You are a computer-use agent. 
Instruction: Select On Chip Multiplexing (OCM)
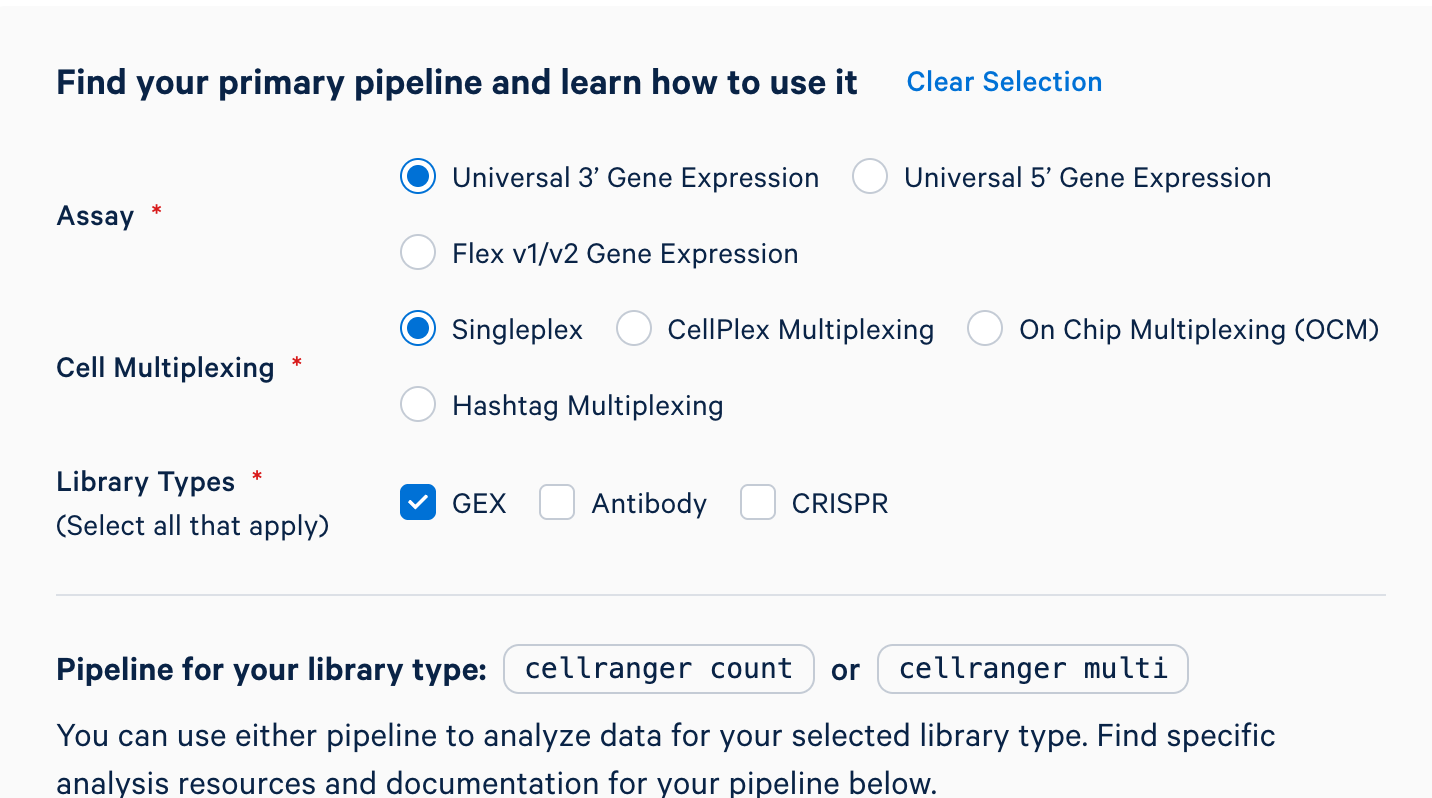[x=985, y=329]
